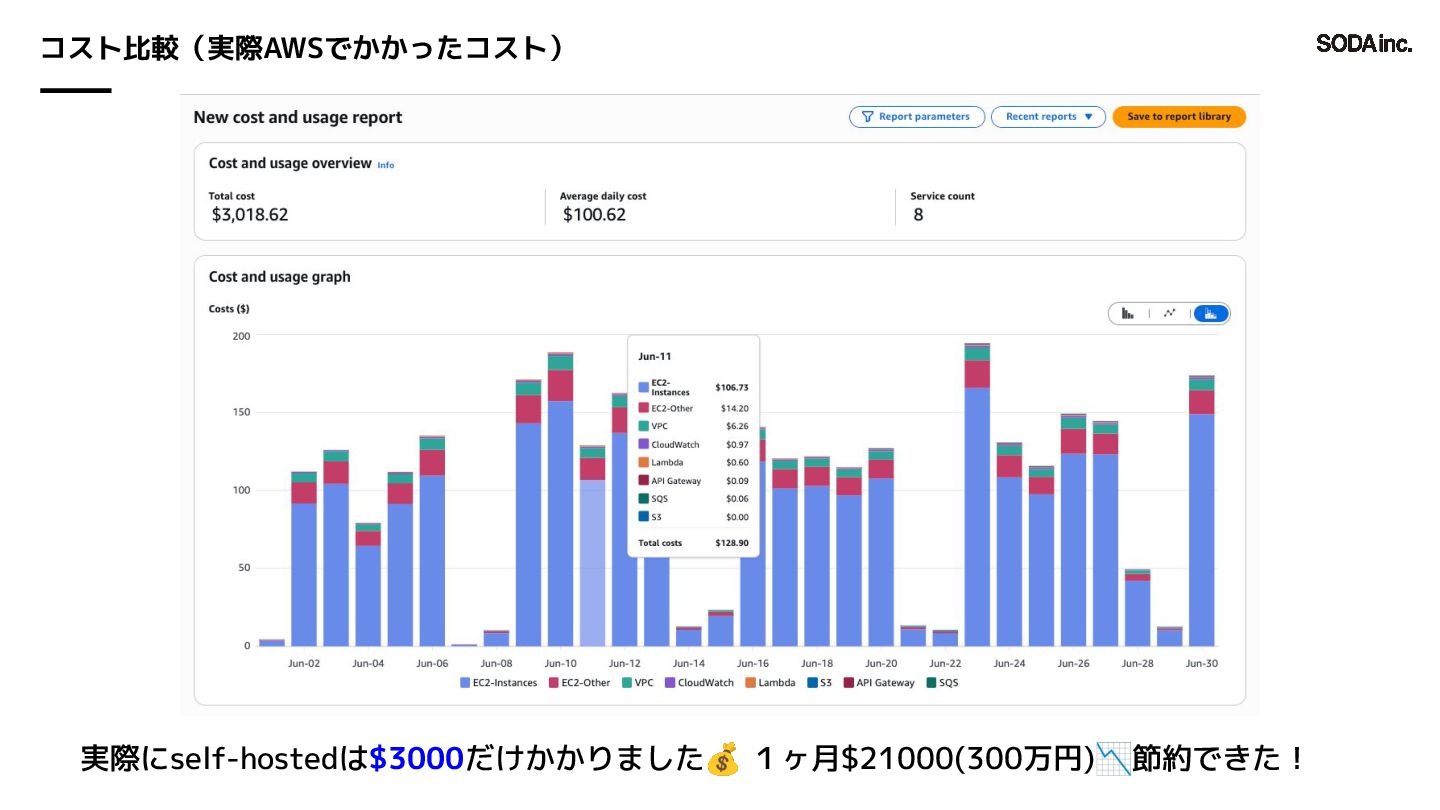
Task: Click the Costs ($) axis title
Action: (229, 309)
